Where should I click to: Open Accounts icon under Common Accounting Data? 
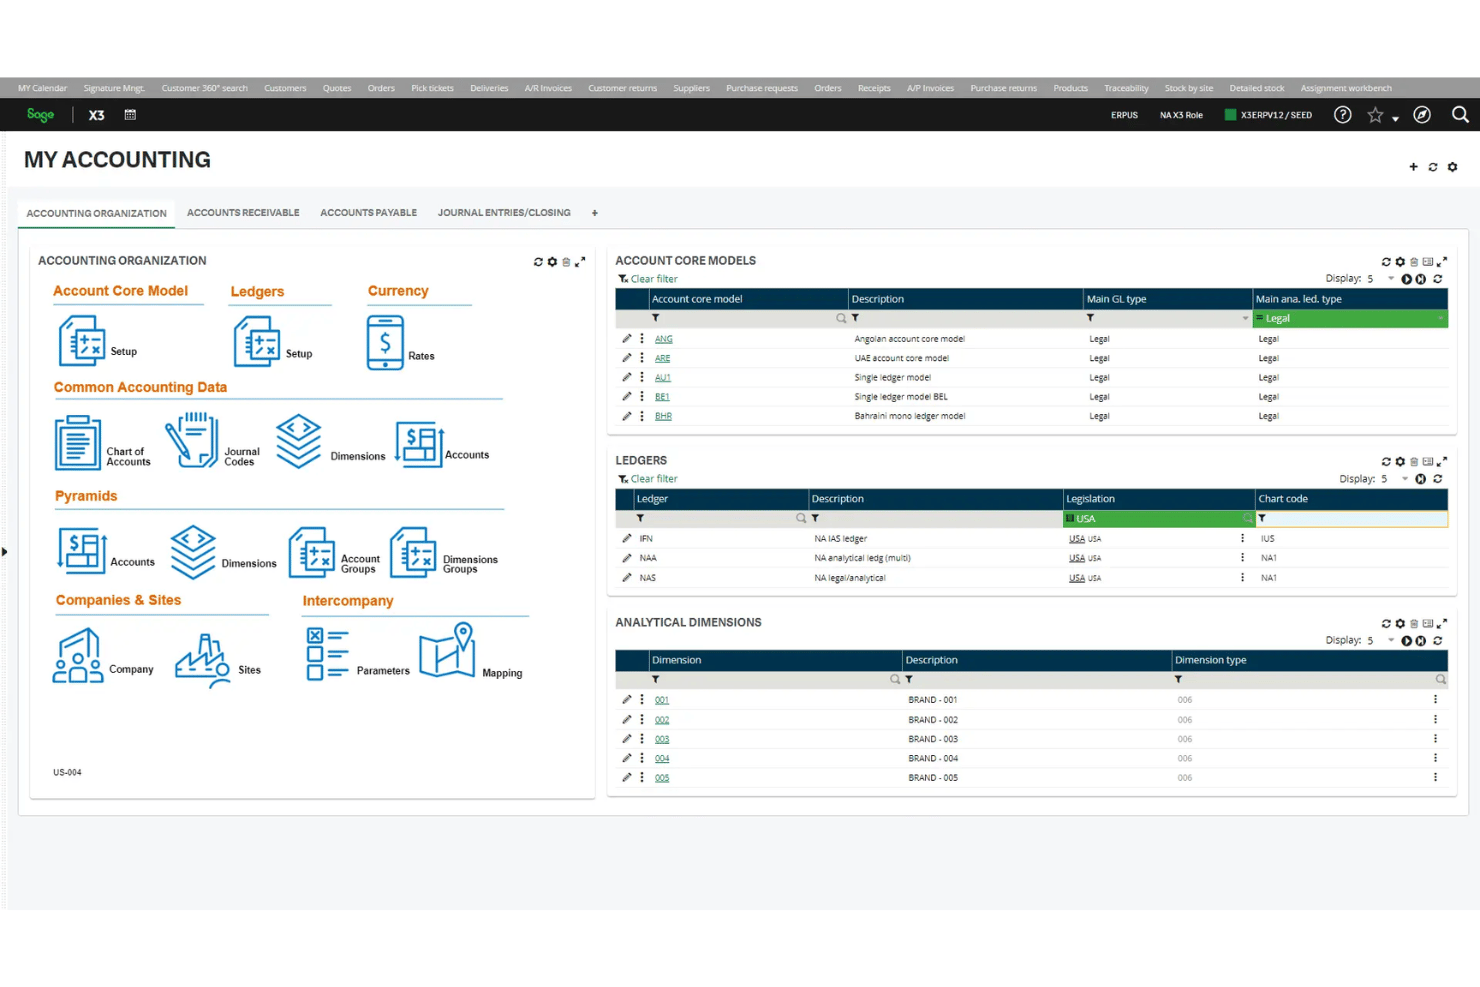[x=419, y=444]
